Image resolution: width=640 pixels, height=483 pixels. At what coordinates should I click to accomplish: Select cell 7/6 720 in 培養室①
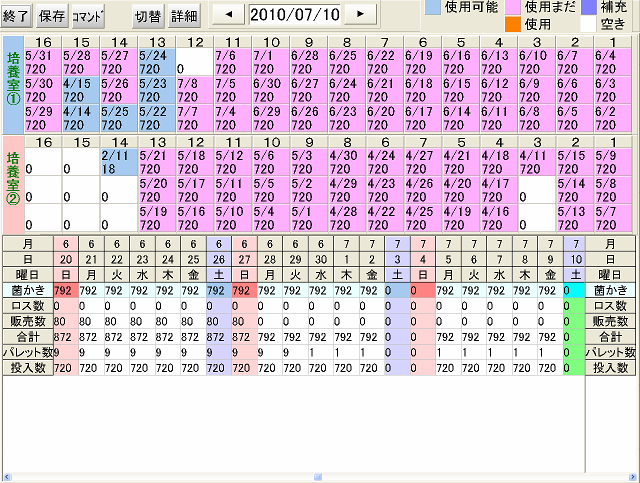(233, 62)
